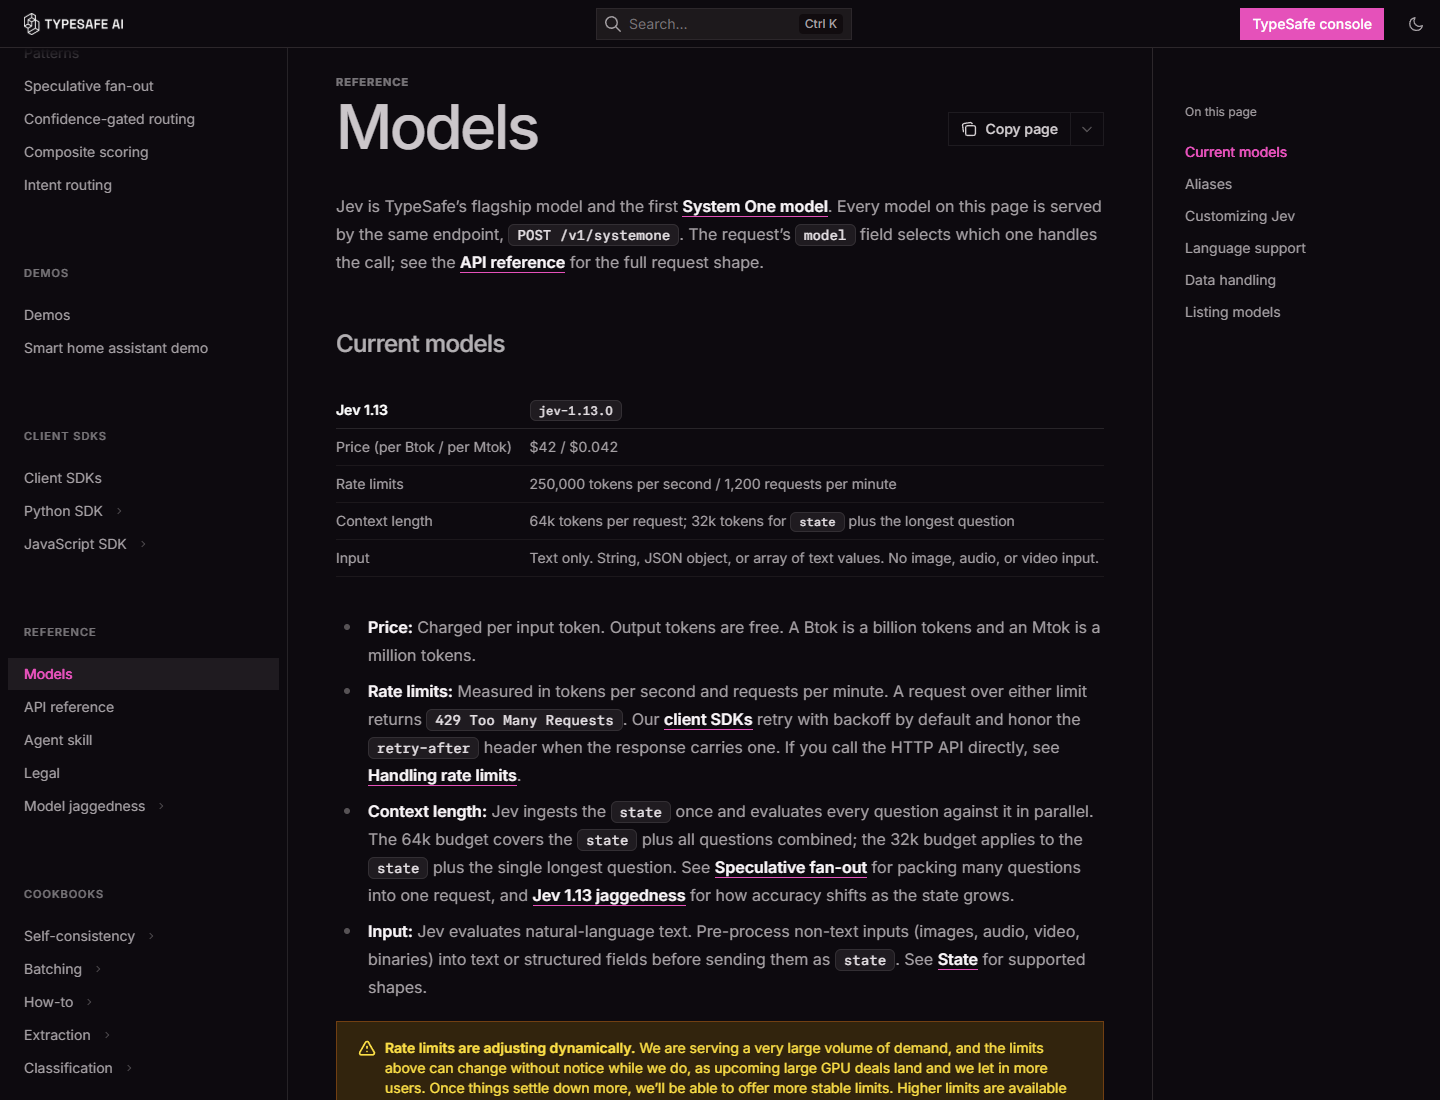
Task: Expand the Python SDK section
Action: 119,511
